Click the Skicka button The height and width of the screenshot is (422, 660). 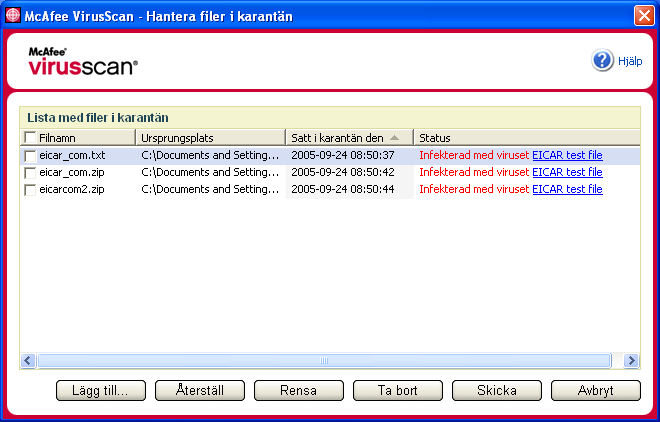click(497, 390)
